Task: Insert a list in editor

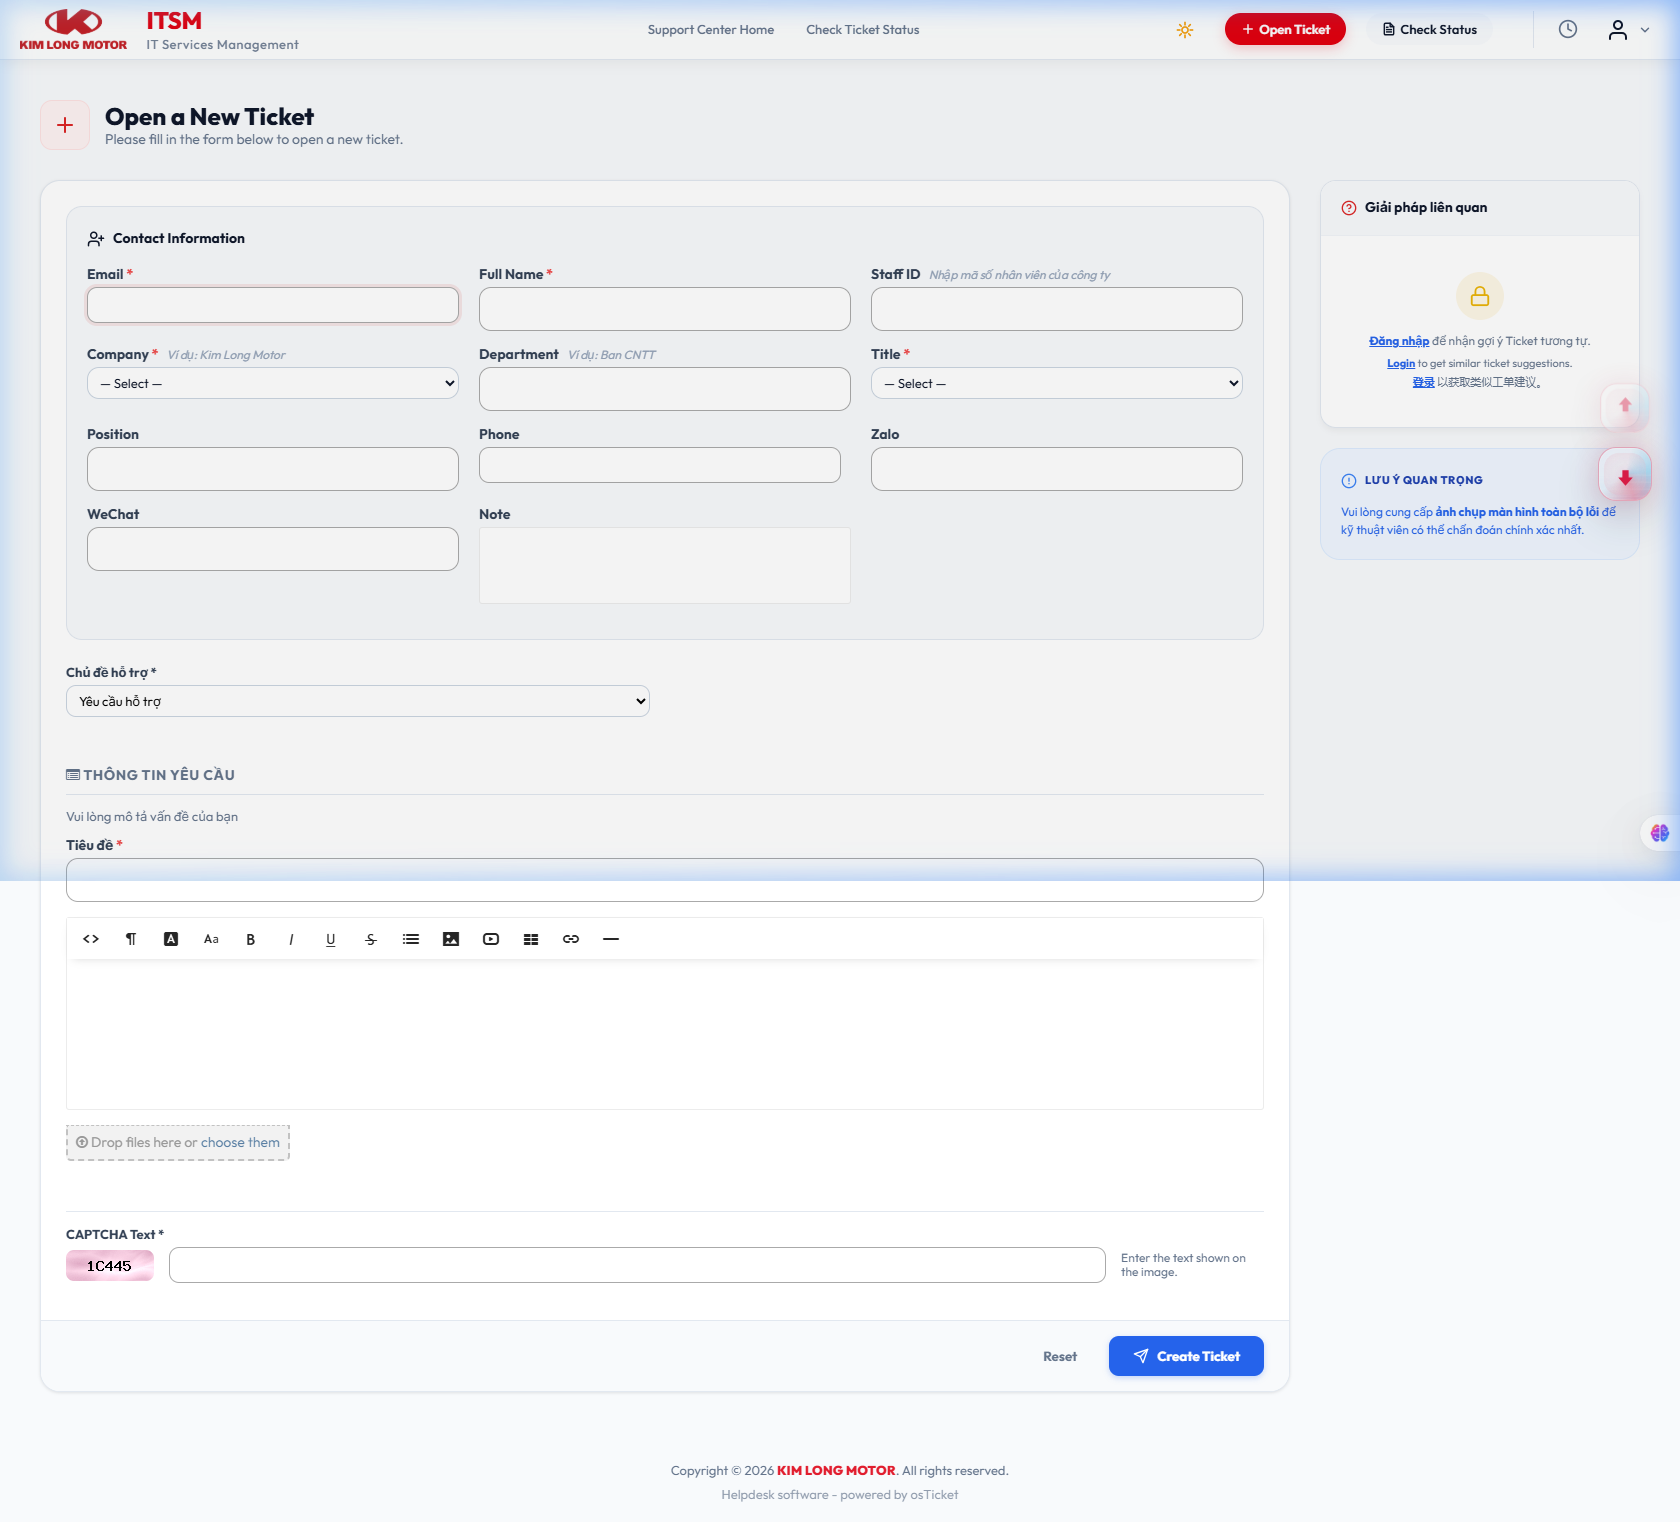Action: click(411, 939)
